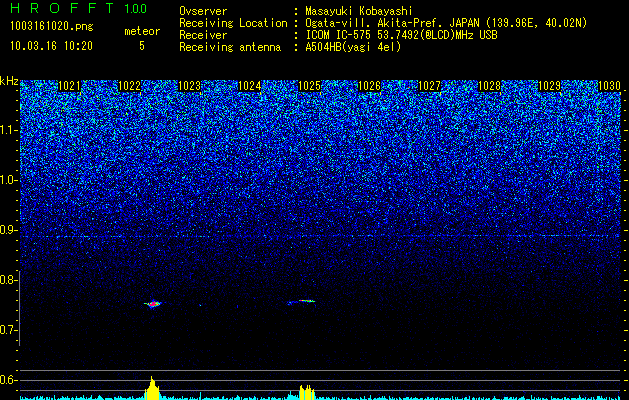Image resolution: width=629 pixels, height=400 pixels.
Task: Click observer name Masayuki Kobayashi
Action: click(358, 11)
